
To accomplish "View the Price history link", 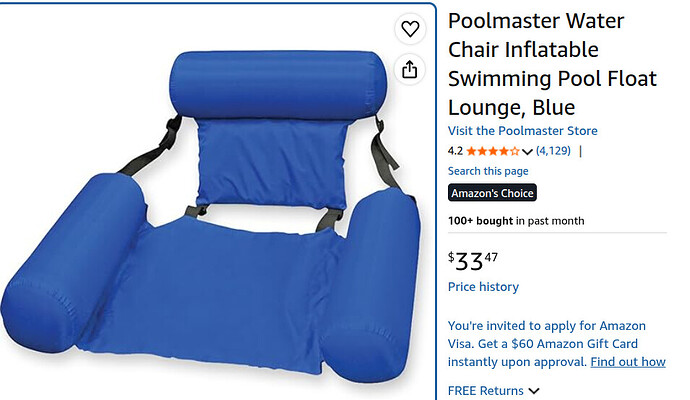I will point(483,287).
